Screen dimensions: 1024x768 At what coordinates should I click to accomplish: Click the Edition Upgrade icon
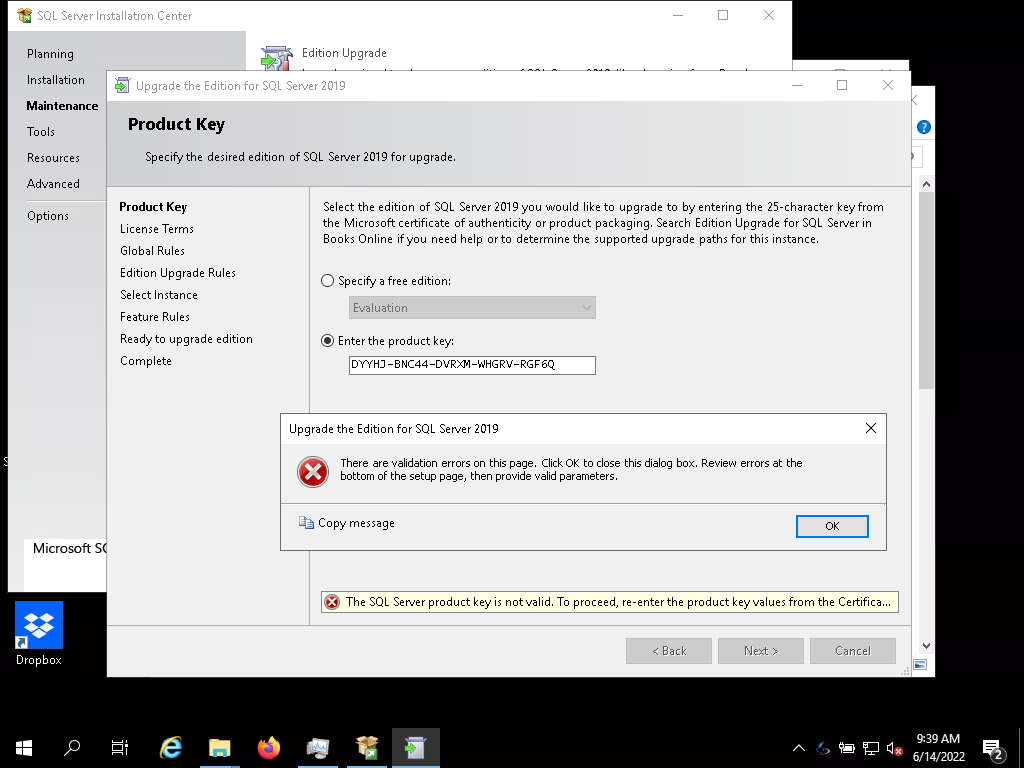[276, 58]
